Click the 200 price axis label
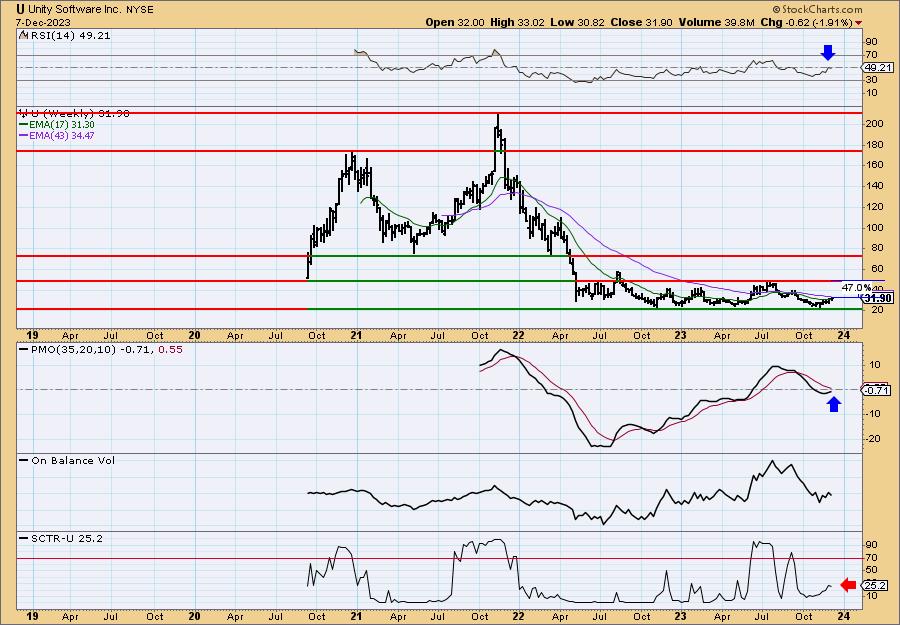900x625 pixels. [x=874, y=124]
